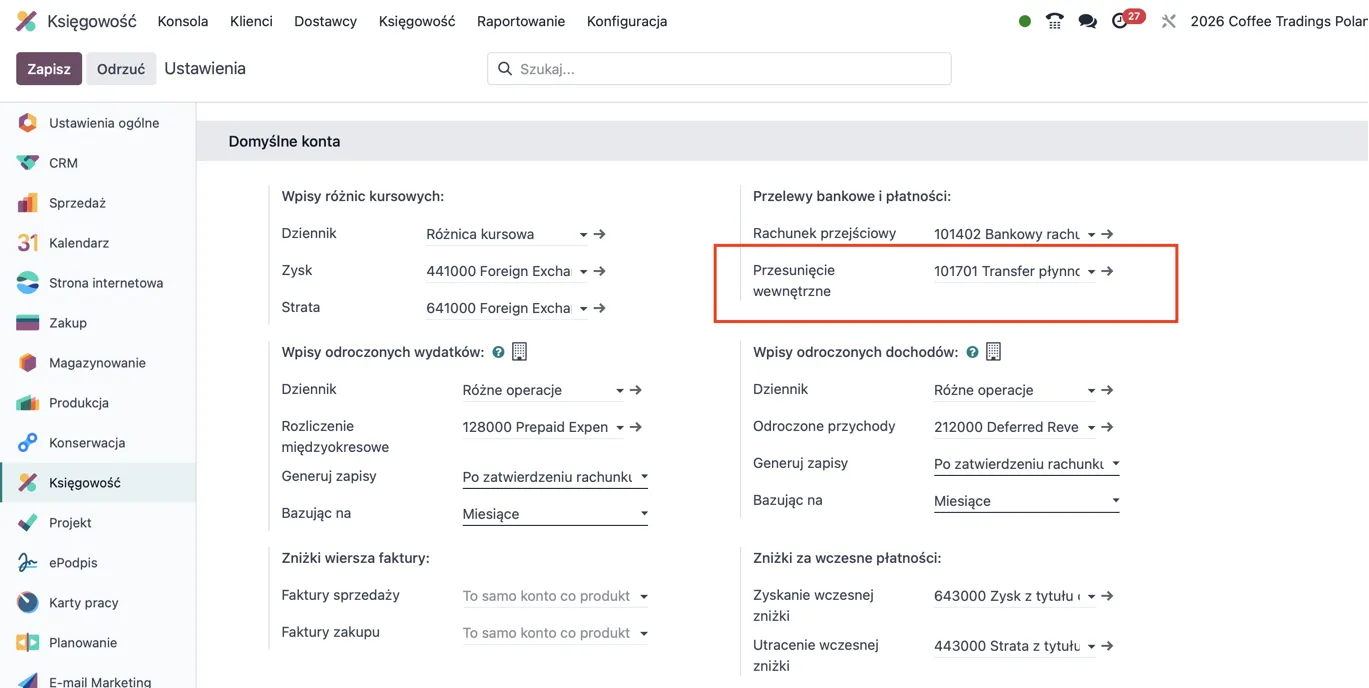
Task: Open the 443000 Strata z tytułu arrow link
Action: point(1108,646)
